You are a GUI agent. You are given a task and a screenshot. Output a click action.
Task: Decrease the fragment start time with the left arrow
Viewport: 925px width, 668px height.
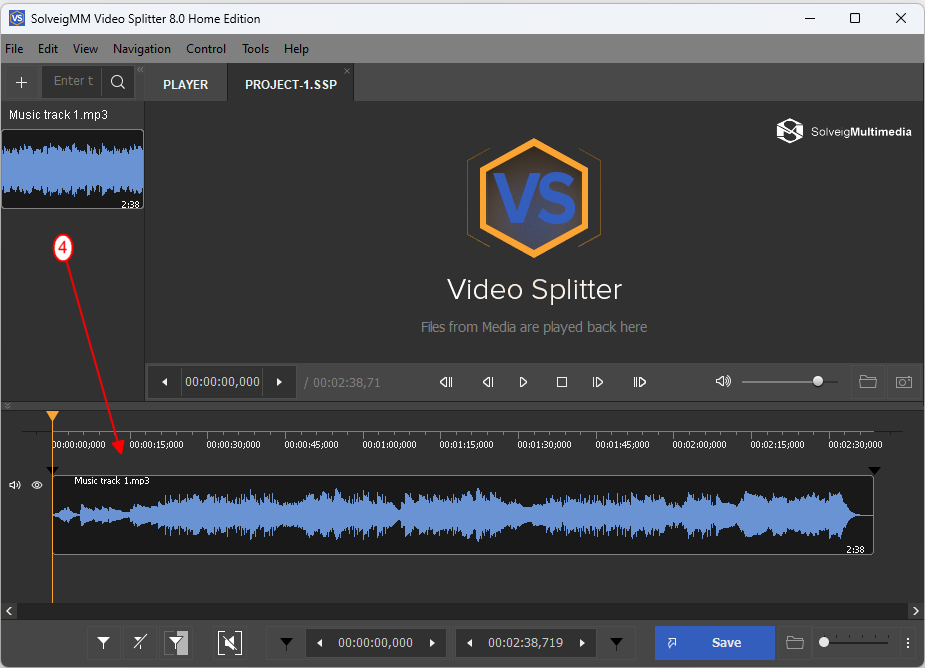320,643
